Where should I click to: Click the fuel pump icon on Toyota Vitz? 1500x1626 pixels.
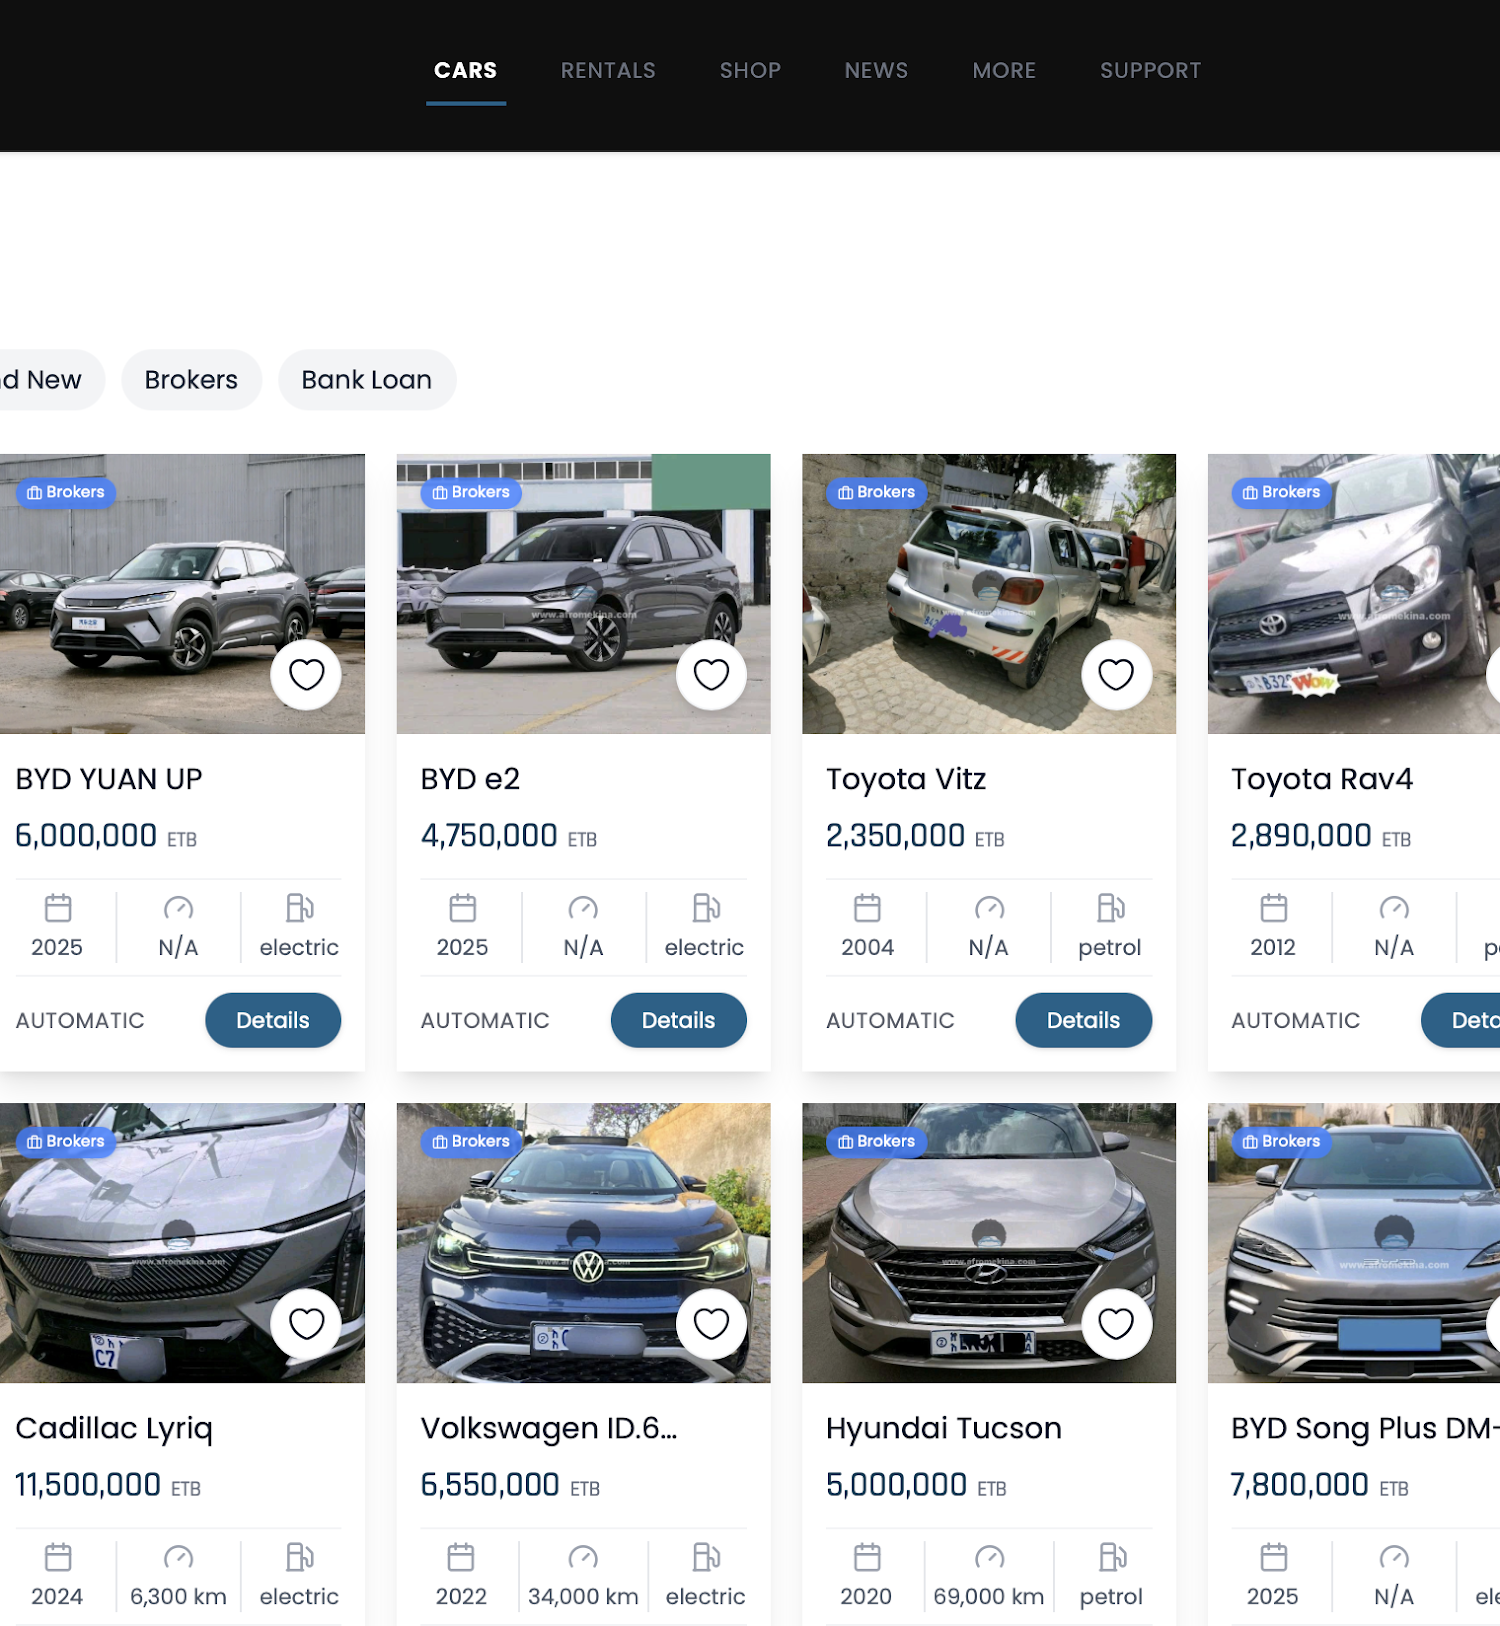[x=1110, y=908]
